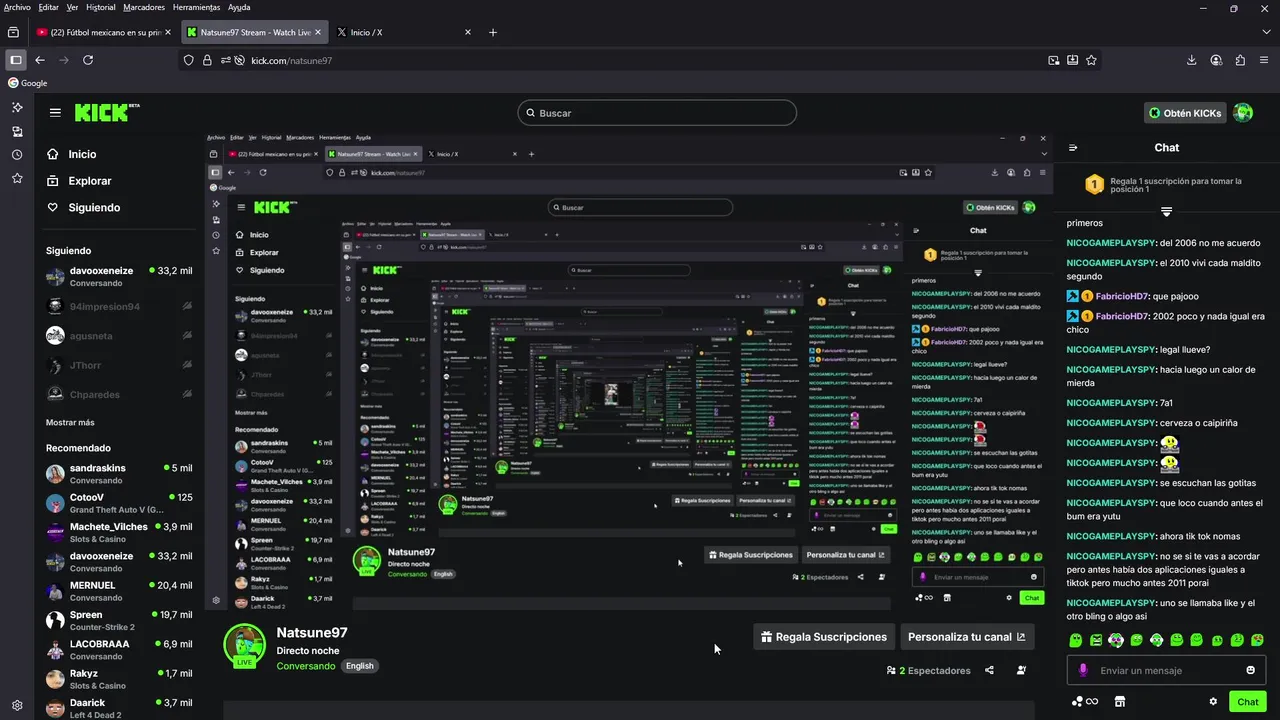Image resolution: width=1280 pixels, height=720 pixels.
Task: Click the Regala Suscripciones button
Action: coord(824,637)
